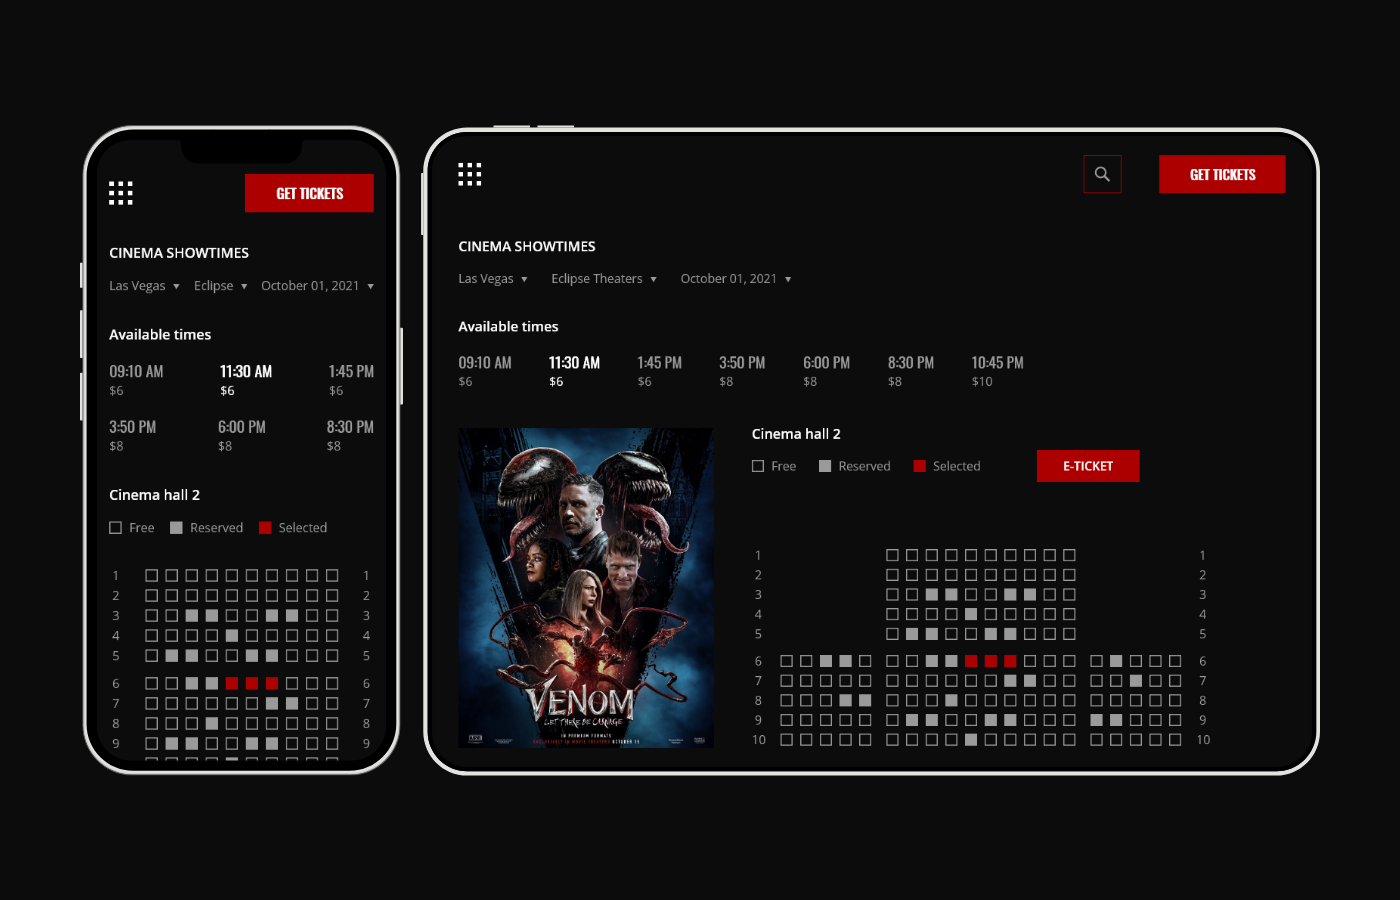Click the gray Reserved legend swatch on the phone
The image size is (1400, 900).
pos(176,528)
